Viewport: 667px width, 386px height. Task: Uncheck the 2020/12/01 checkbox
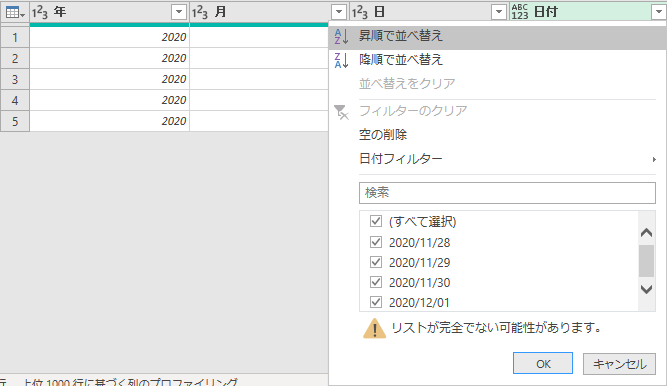(x=376, y=302)
